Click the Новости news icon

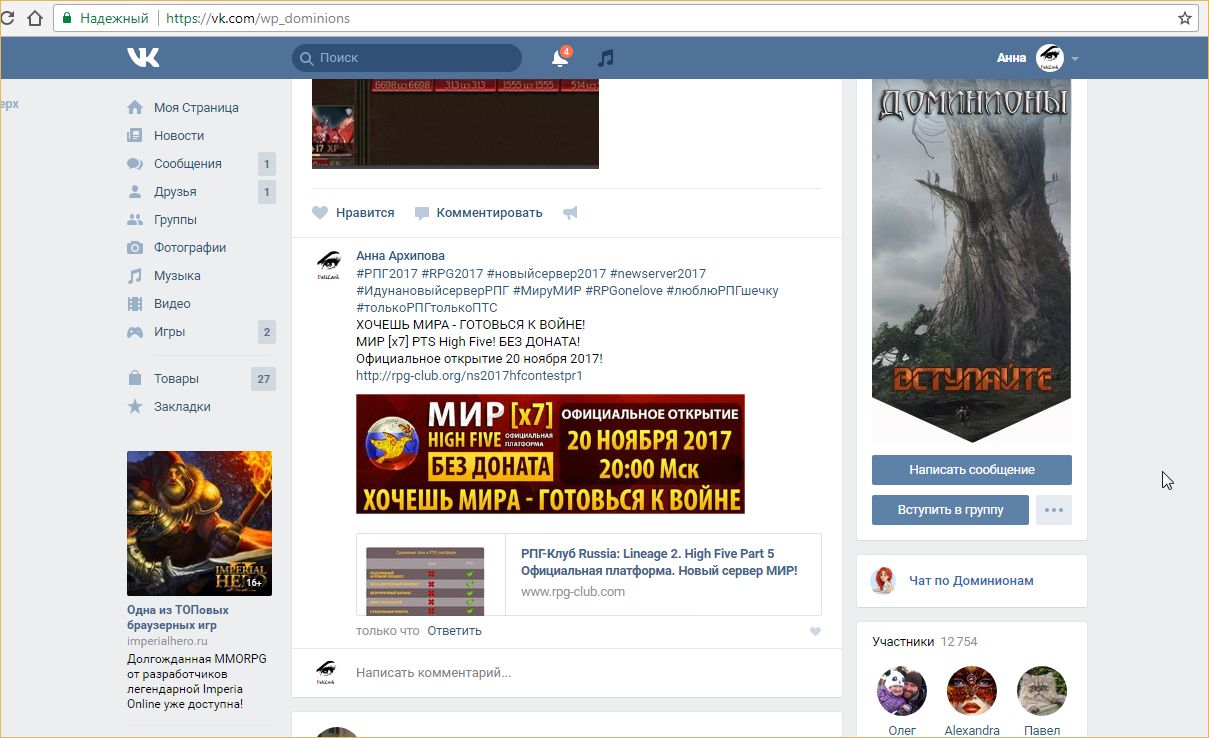point(135,136)
